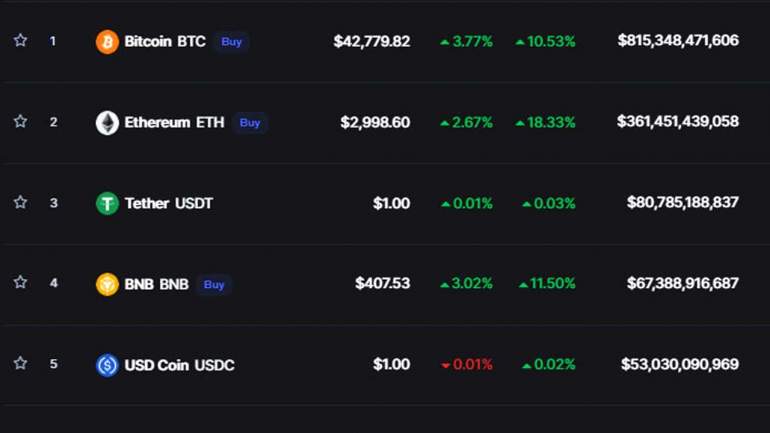Favorite Tether with the star icon
Viewport: 770px width, 433px height.
pos(20,202)
